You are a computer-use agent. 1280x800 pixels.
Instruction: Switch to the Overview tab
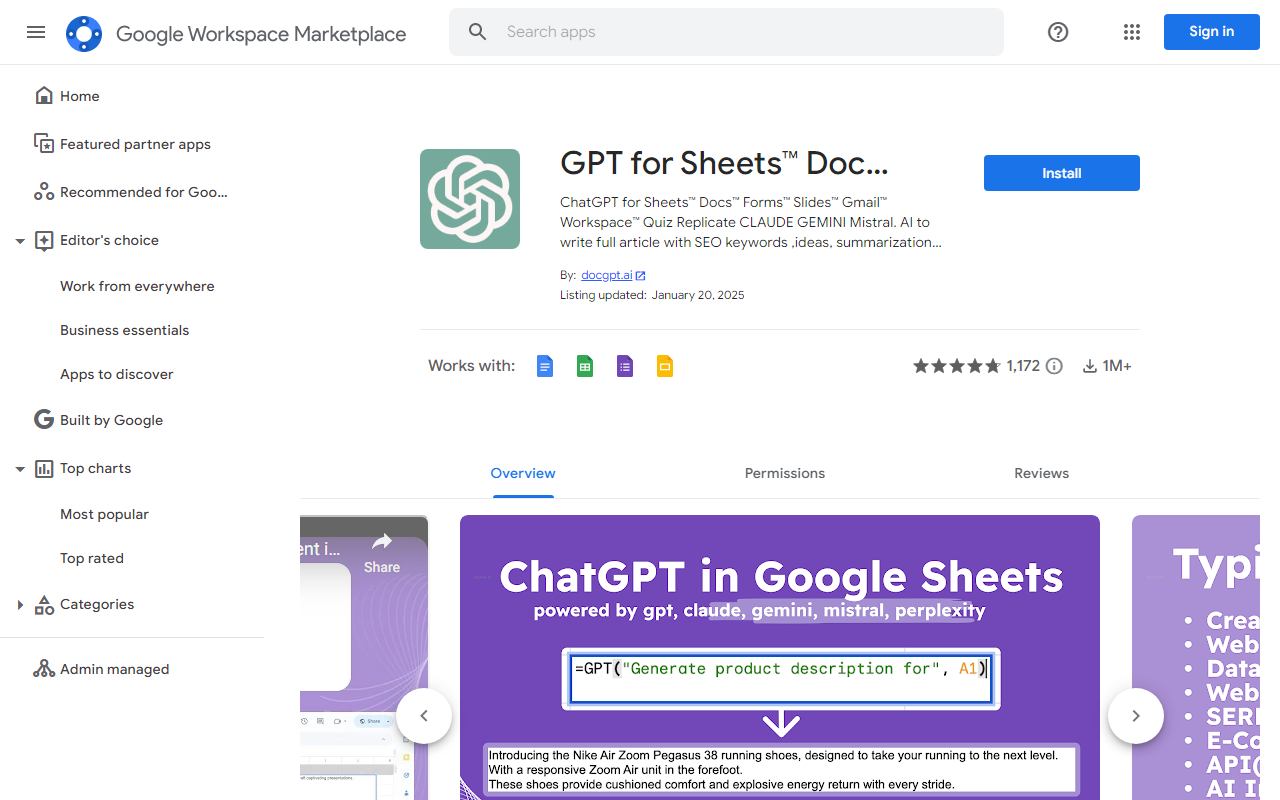coord(523,473)
